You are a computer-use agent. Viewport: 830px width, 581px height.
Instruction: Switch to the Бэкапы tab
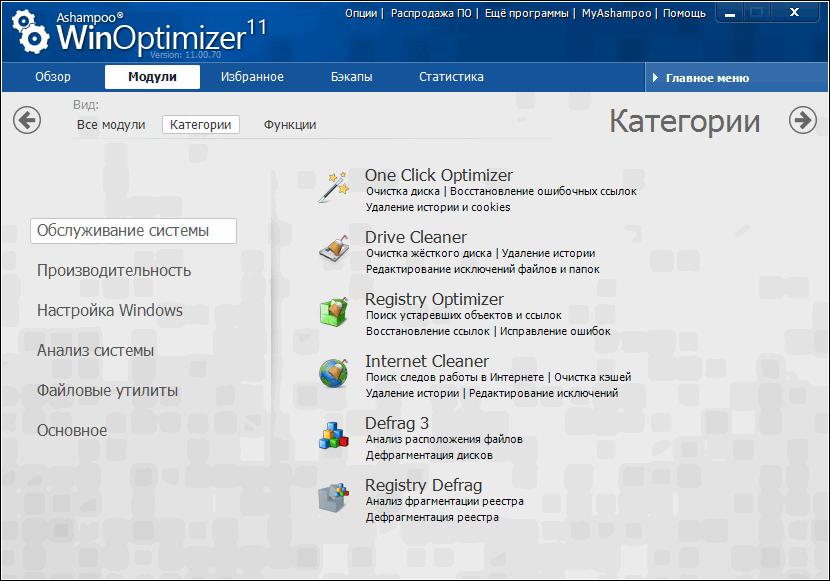(352, 77)
